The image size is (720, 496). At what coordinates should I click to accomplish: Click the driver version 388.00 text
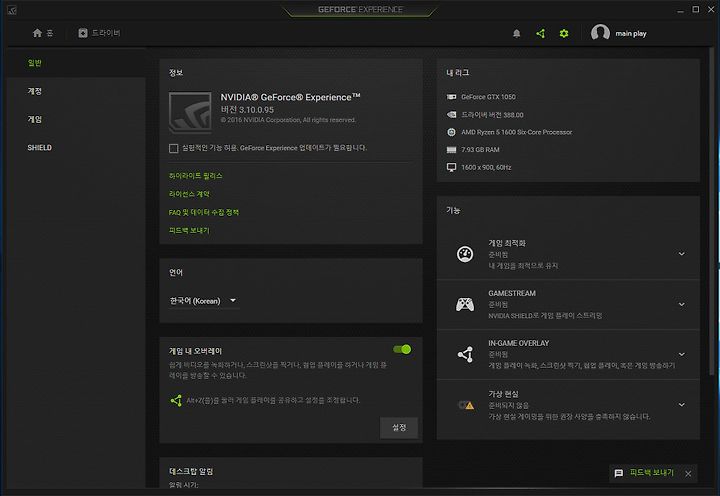(492, 115)
